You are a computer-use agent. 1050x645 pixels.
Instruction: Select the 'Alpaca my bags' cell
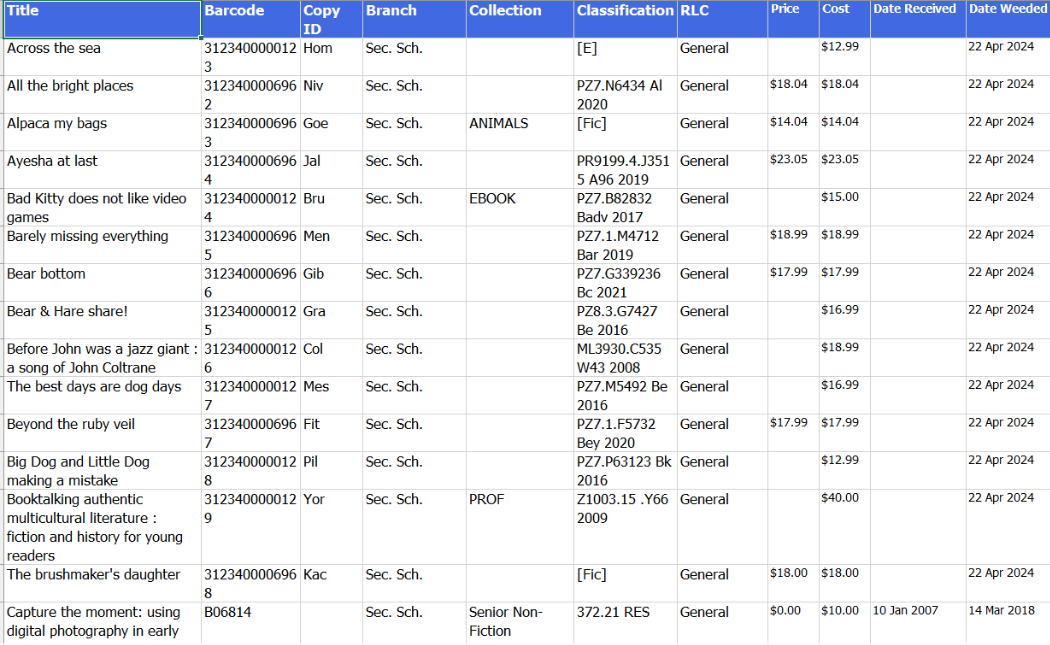pos(102,132)
